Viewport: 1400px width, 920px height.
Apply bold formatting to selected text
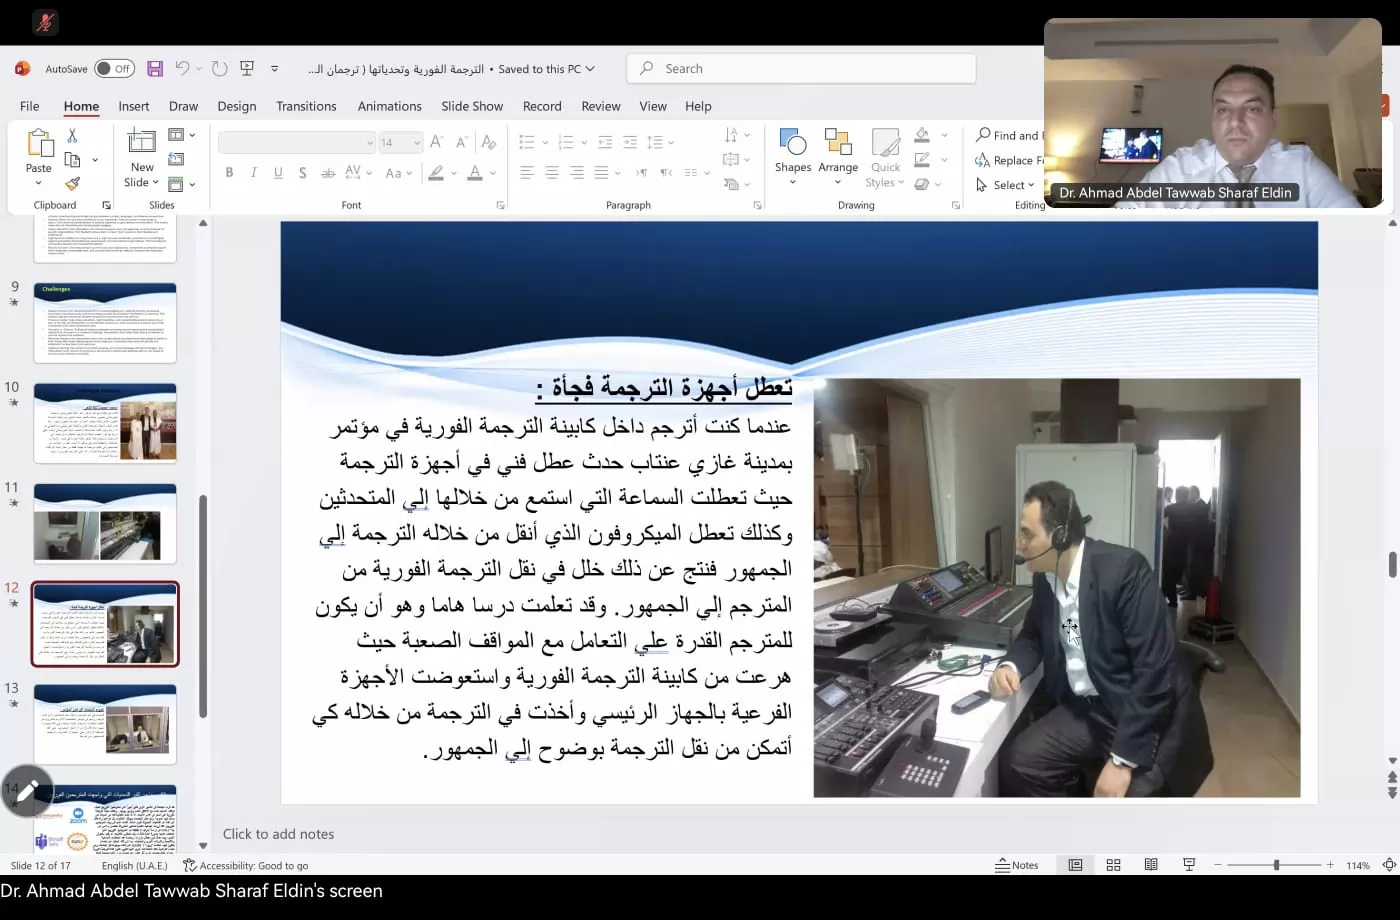(229, 172)
